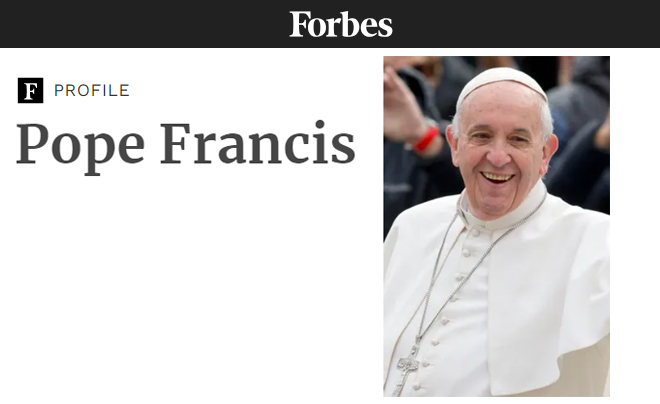Click dark header bar left of Forbes logo
The image size is (660, 404).
click(x=145, y=24)
